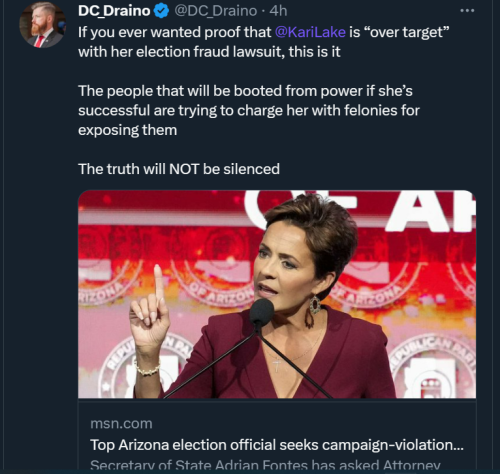
Task: Open DC_Draino's profile avatar picture
Action: (43, 25)
